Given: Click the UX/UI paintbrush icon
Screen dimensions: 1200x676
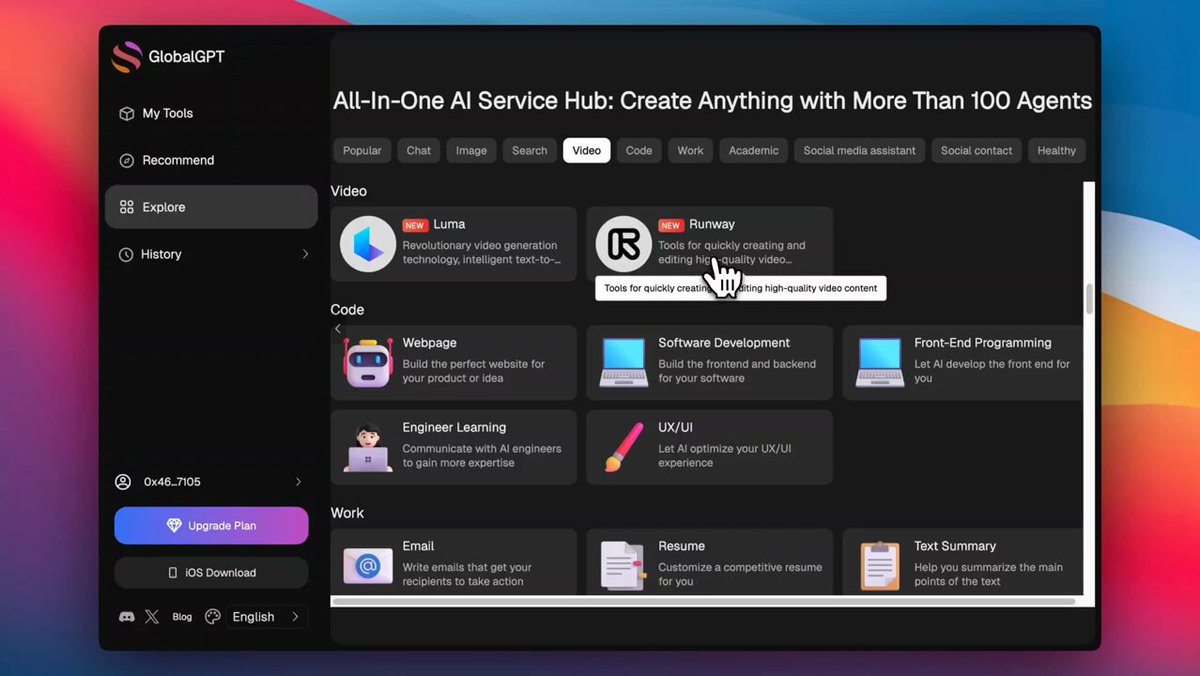Looking at the screenshot, I should [624, 447].
